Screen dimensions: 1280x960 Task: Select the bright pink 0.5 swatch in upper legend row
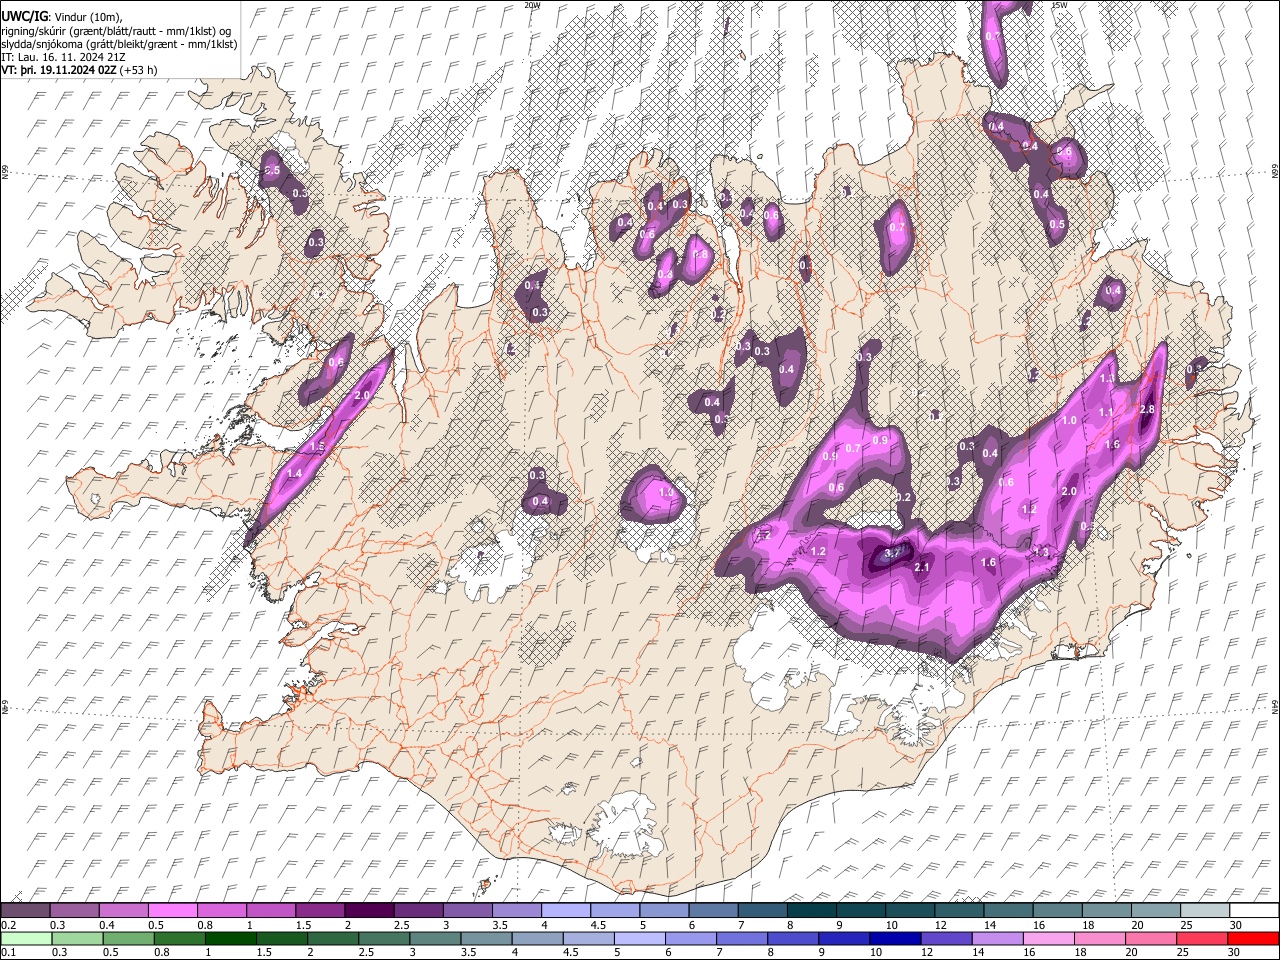(172, 911)
